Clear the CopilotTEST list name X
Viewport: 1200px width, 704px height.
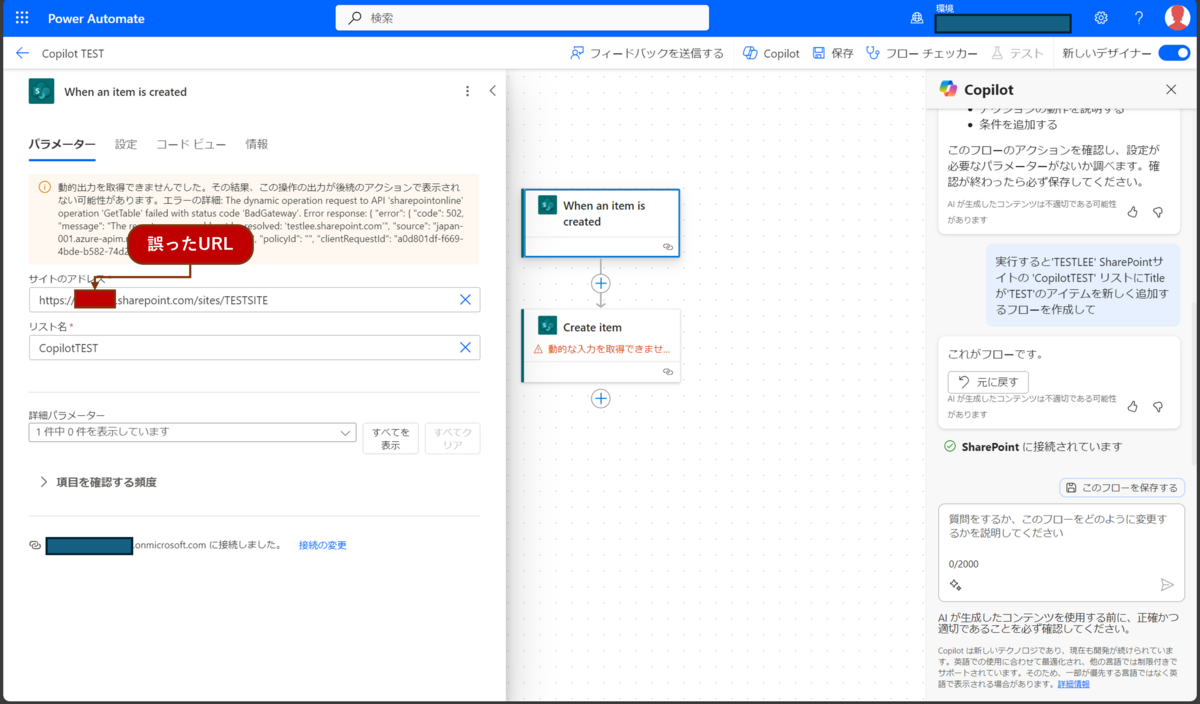(465, 347)
